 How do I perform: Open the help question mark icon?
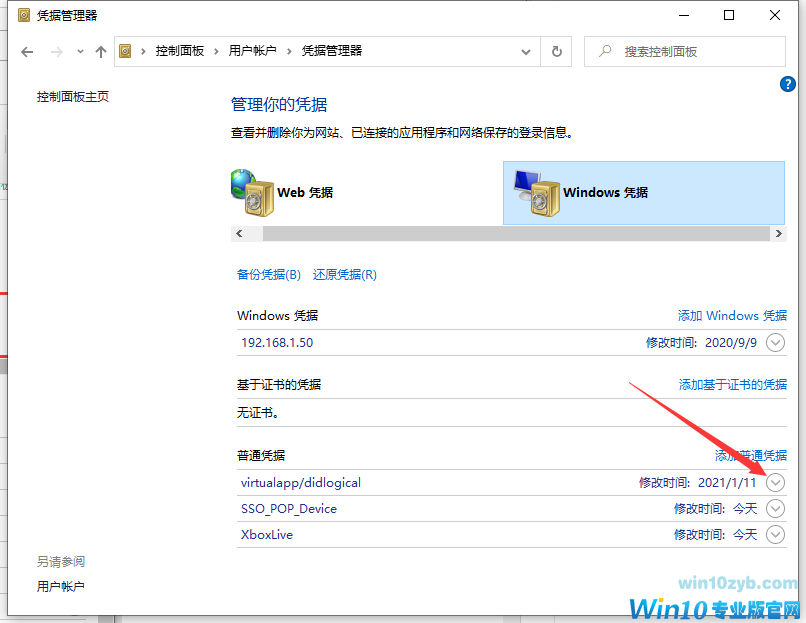click(x=788, y=84)
